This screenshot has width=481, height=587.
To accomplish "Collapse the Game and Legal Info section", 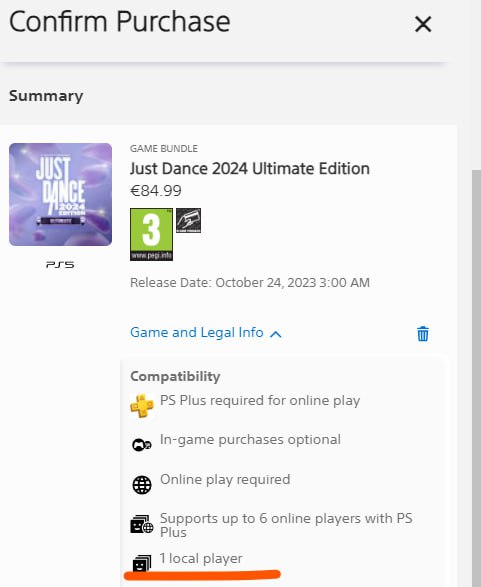I will 206,332.
